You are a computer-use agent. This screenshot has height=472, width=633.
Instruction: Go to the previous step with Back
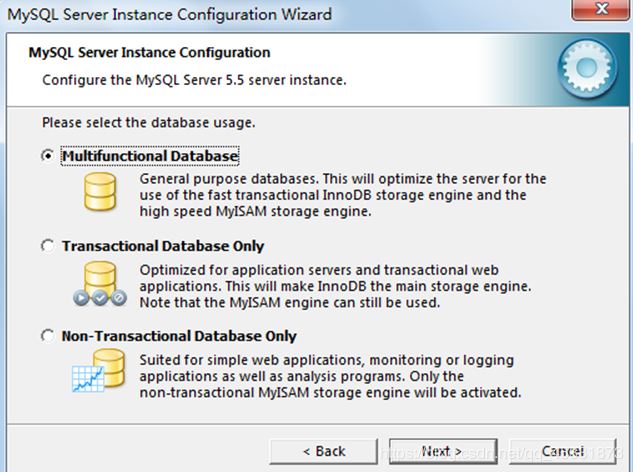click(324, 451)
